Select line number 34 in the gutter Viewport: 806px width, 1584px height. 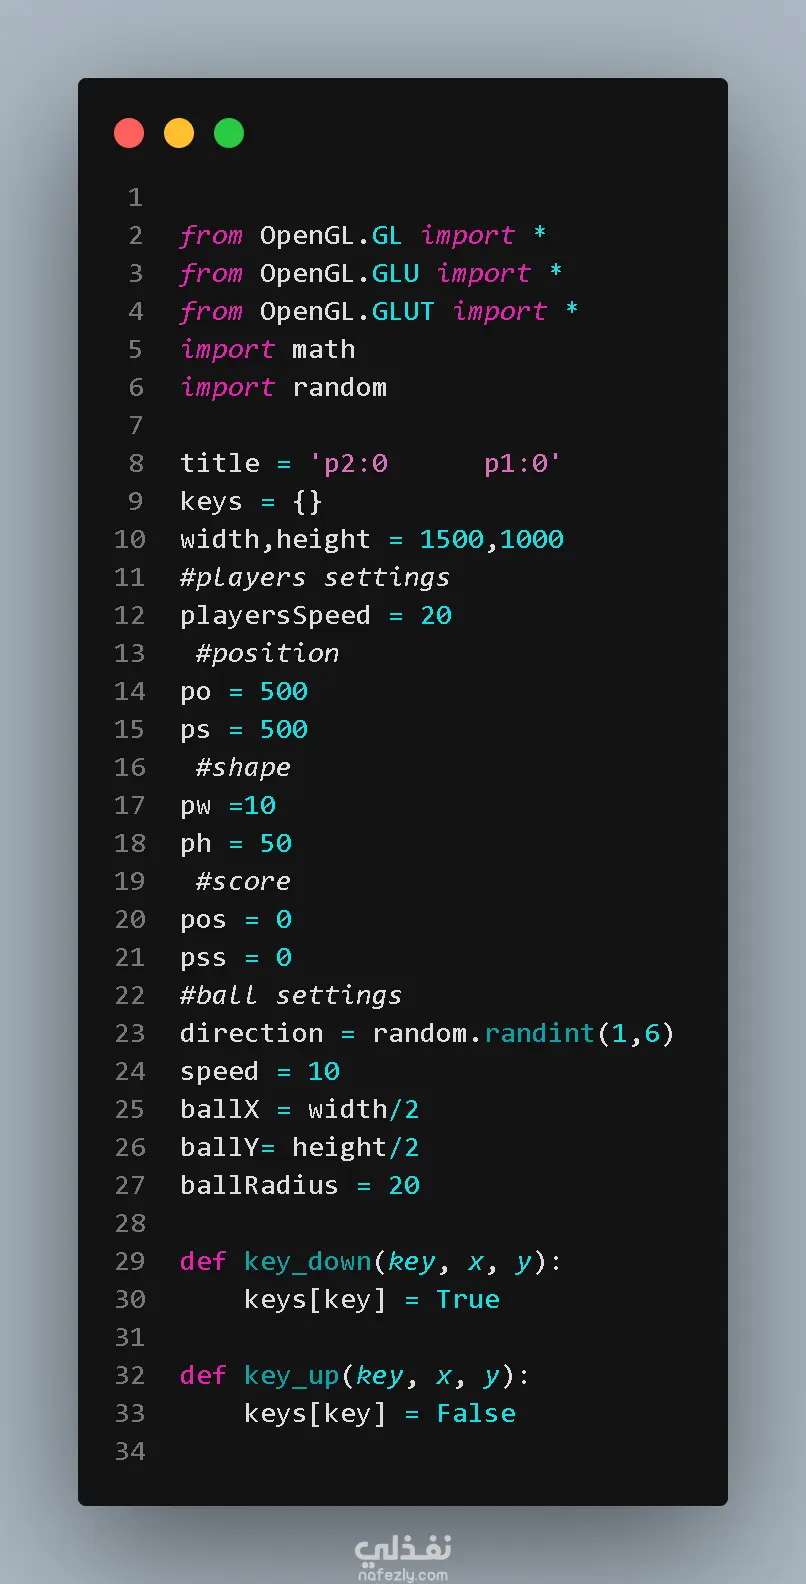click(130, 1452)
